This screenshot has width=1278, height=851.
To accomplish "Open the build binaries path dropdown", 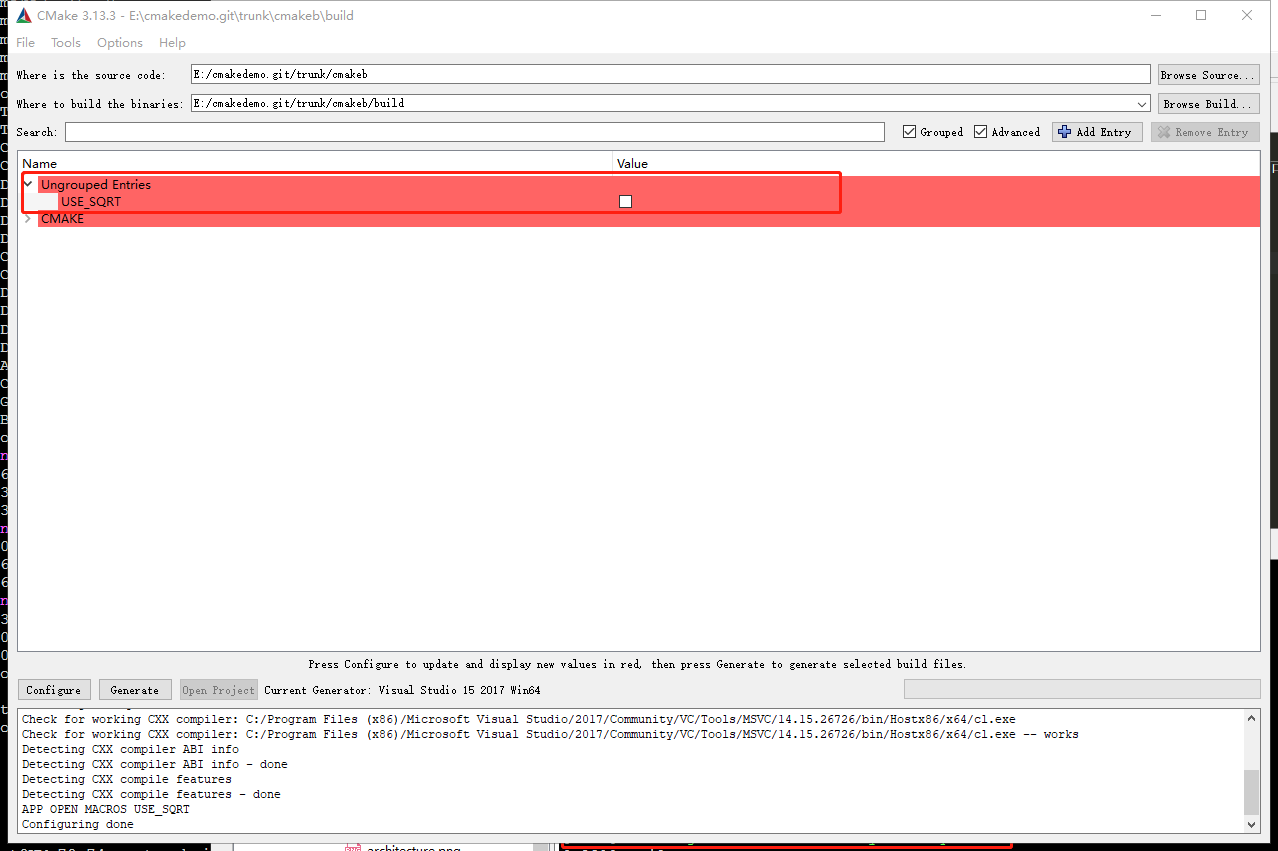I will coord(1143,104).
